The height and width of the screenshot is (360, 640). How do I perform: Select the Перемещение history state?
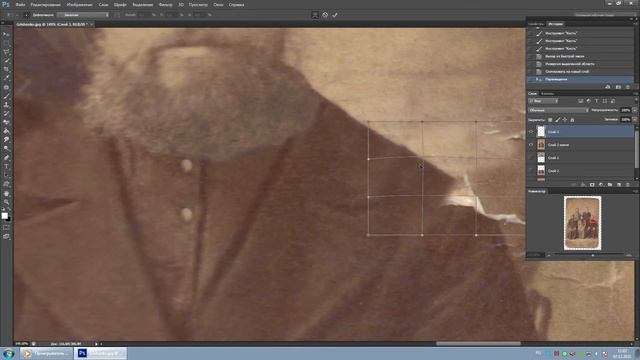pyautogui.click(x=580, y=79)
